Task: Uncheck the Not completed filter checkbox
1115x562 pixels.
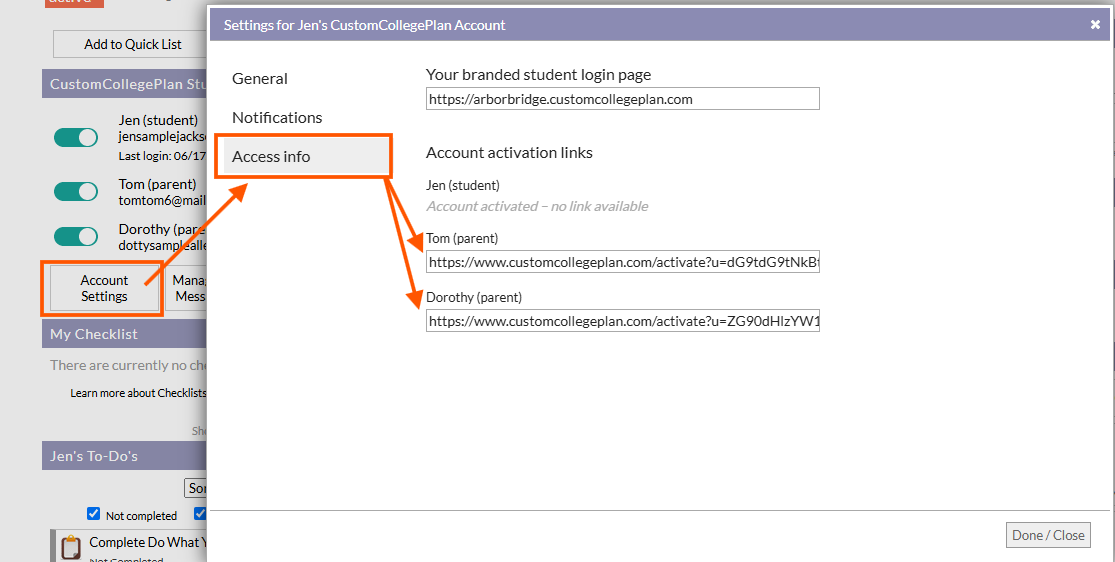Action: [x=94, y=514]
